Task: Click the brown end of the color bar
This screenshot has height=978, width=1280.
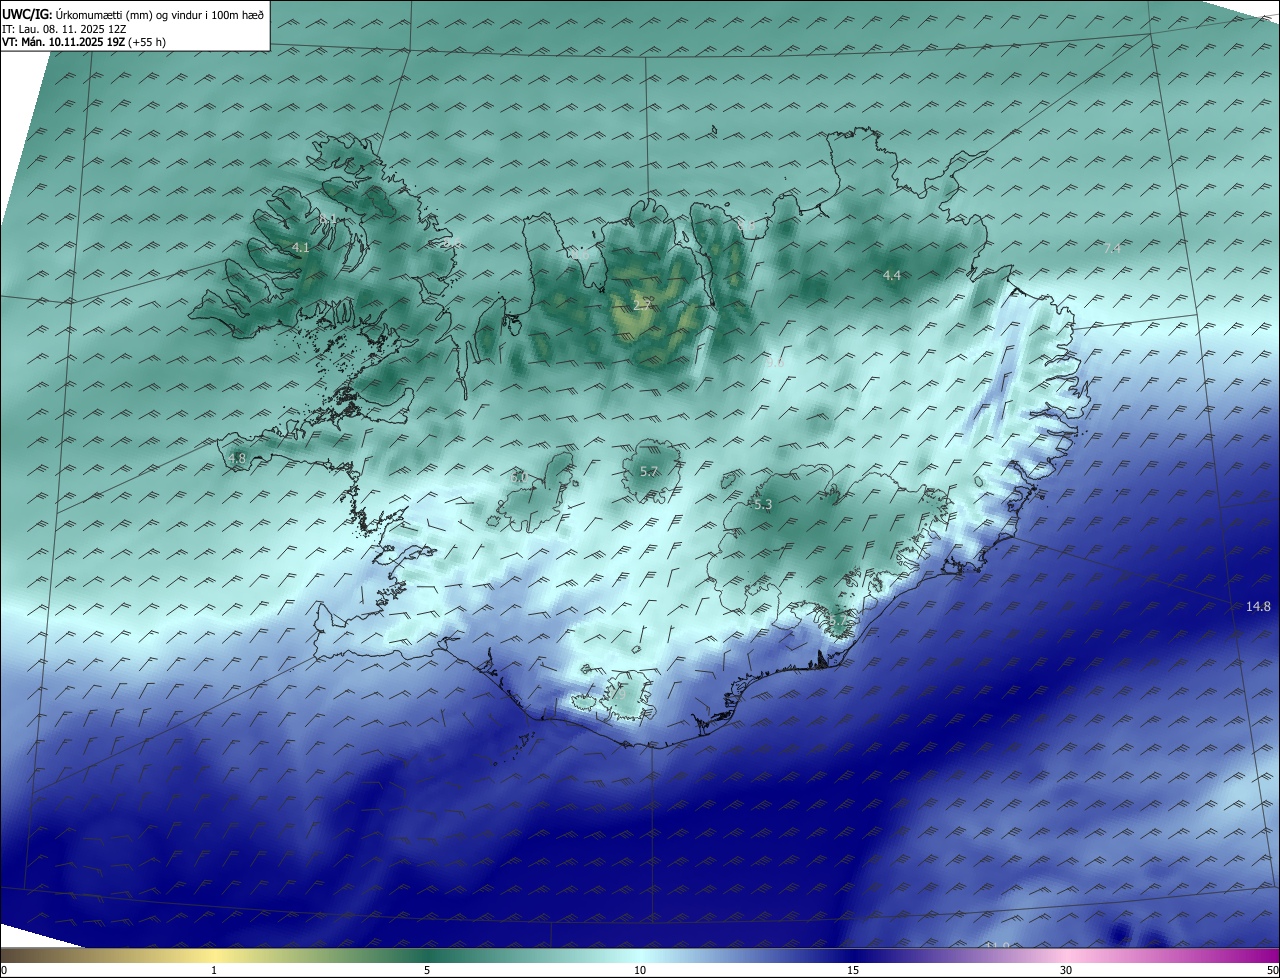Action: pos(12,956)
